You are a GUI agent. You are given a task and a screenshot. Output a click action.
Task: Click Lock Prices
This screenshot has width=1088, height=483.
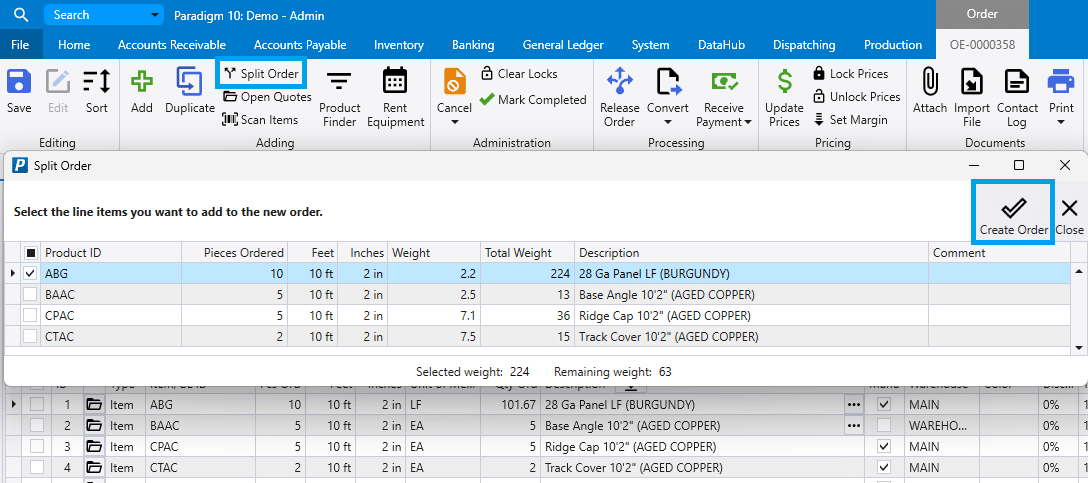tap(851, 74)
